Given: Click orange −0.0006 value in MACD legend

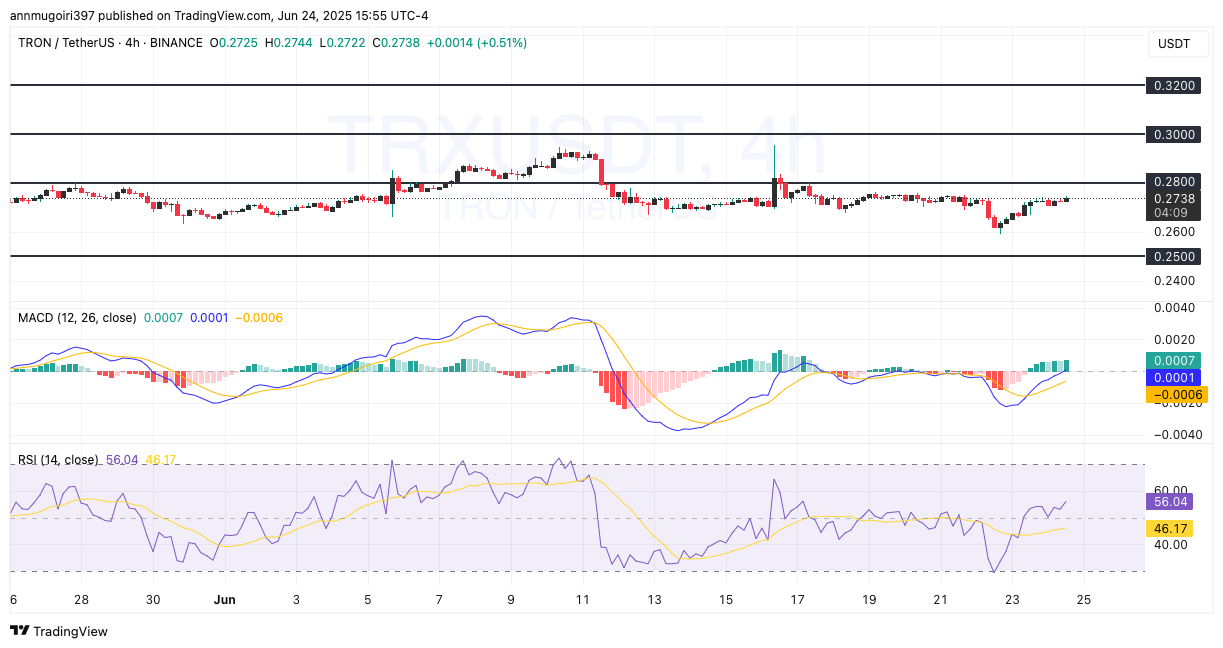Looking at the screenshot, I should coord(258,317).
